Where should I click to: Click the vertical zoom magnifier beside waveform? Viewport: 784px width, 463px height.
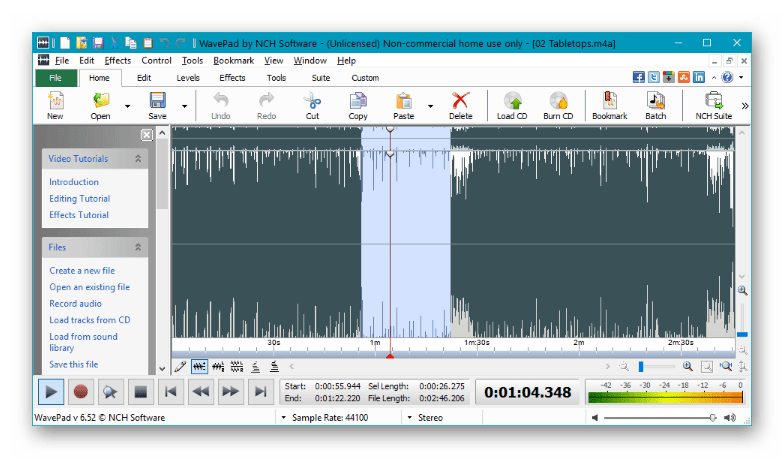[x=742, y=290]
